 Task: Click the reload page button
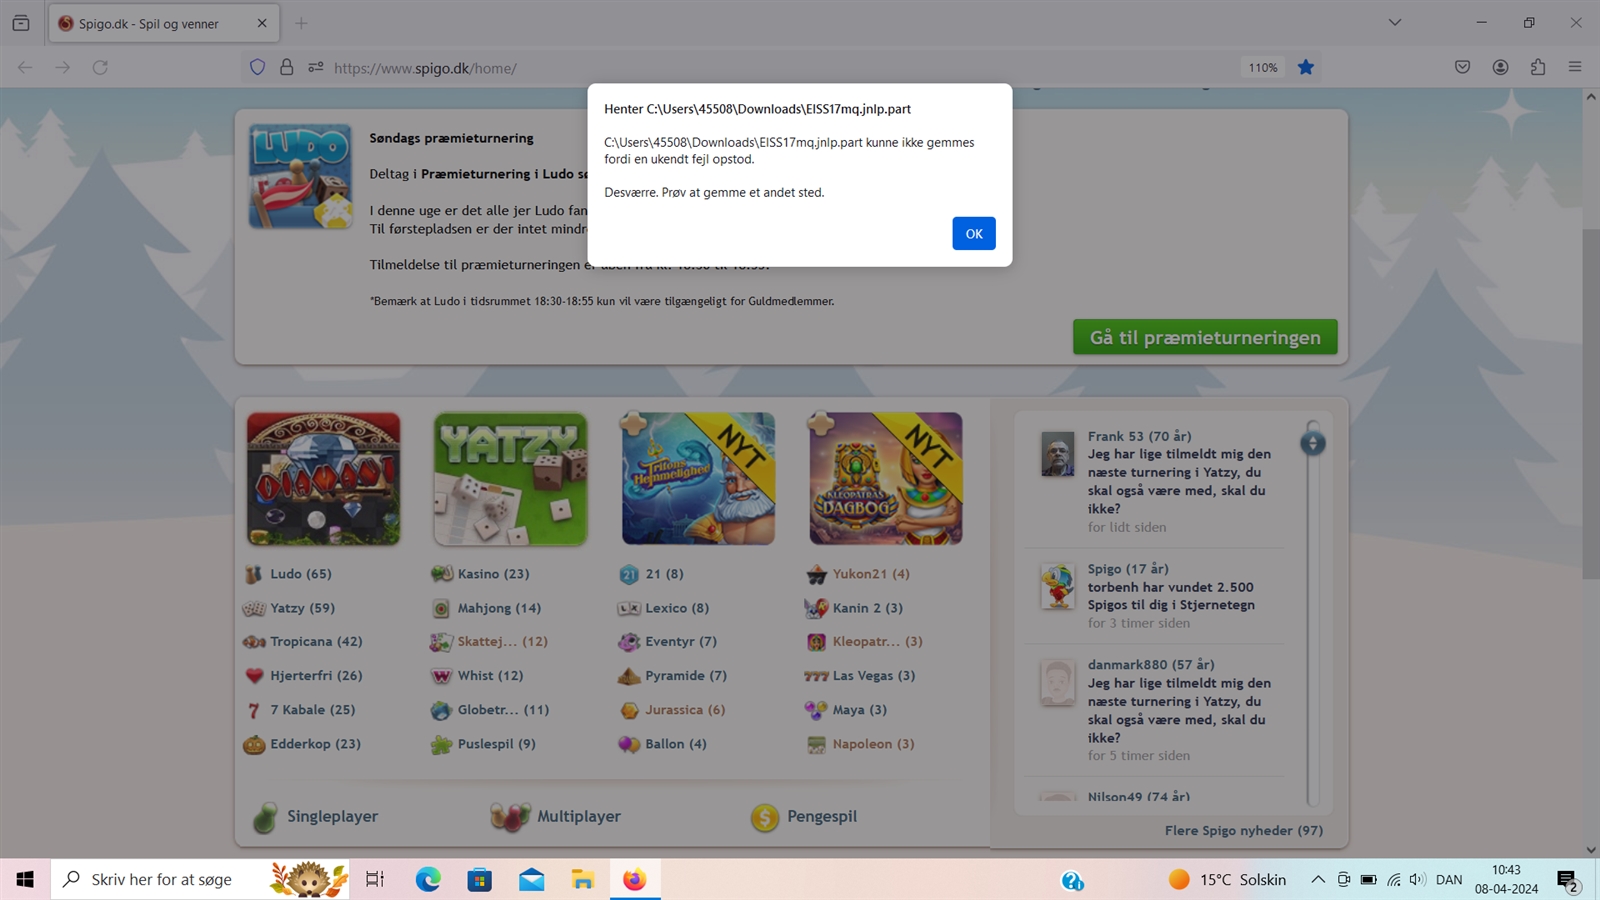click(100, 68)
